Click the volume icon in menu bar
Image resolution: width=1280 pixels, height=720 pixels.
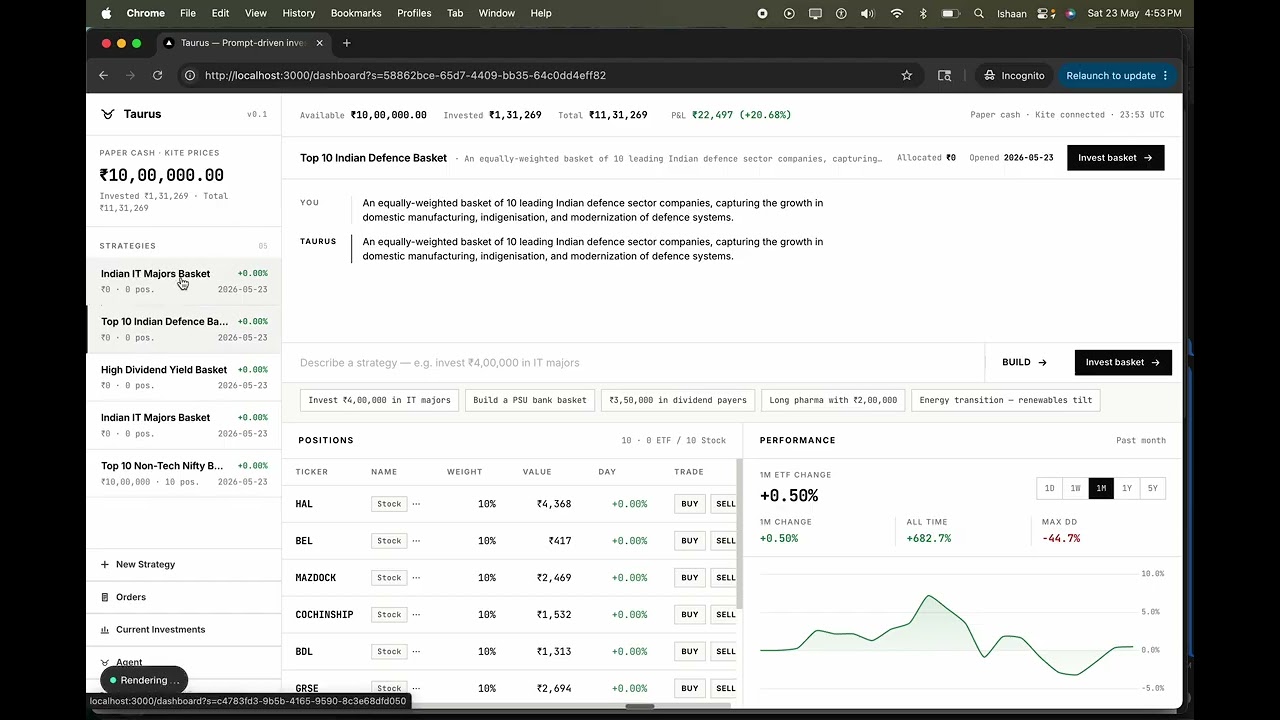point(867,13)
